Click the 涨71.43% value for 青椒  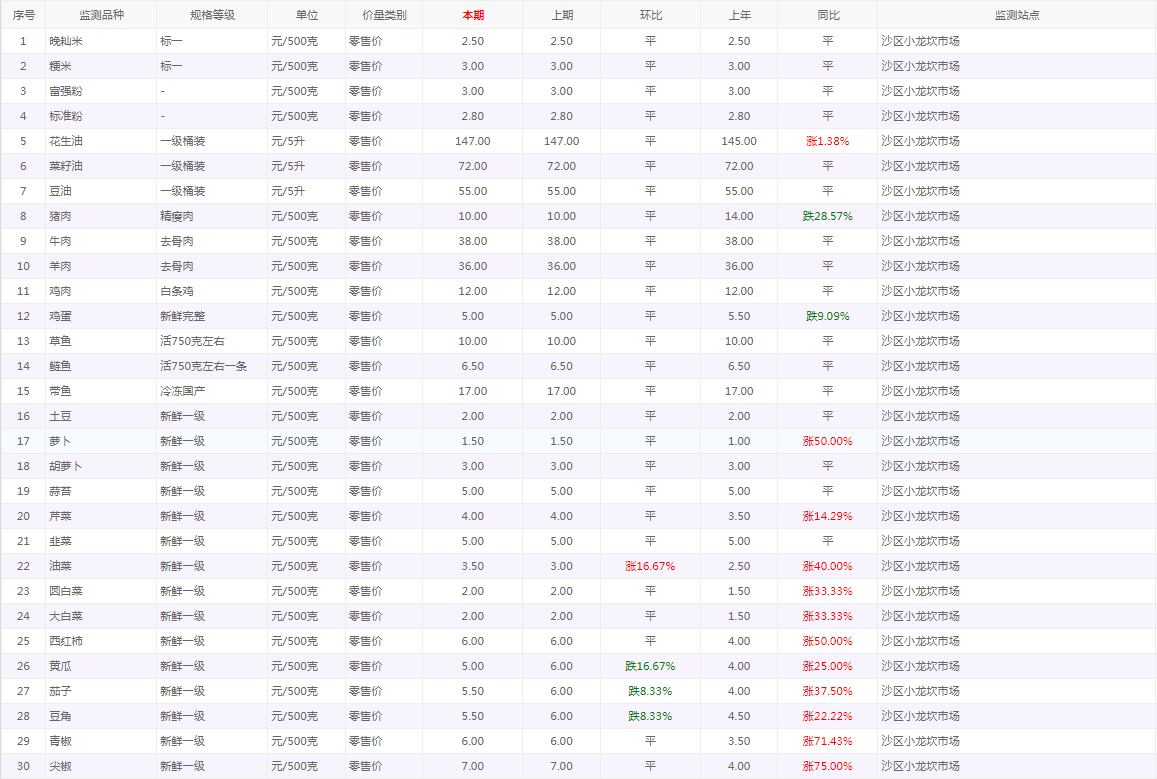827,741
